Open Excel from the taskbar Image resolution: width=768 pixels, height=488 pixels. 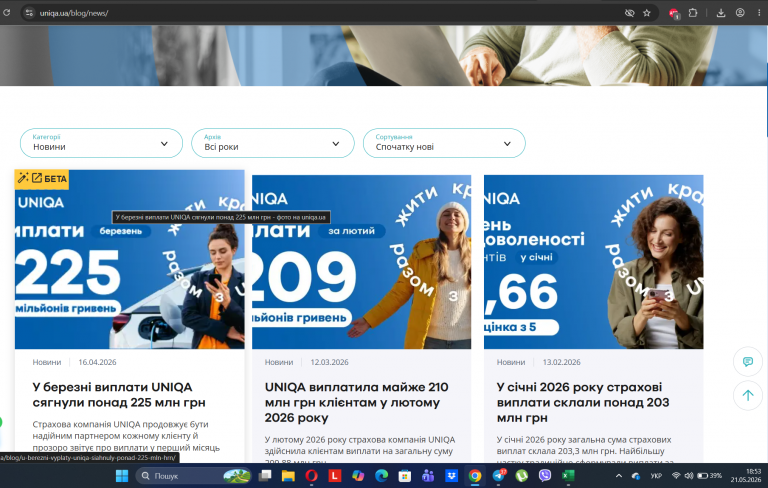[x=568, y=476]
